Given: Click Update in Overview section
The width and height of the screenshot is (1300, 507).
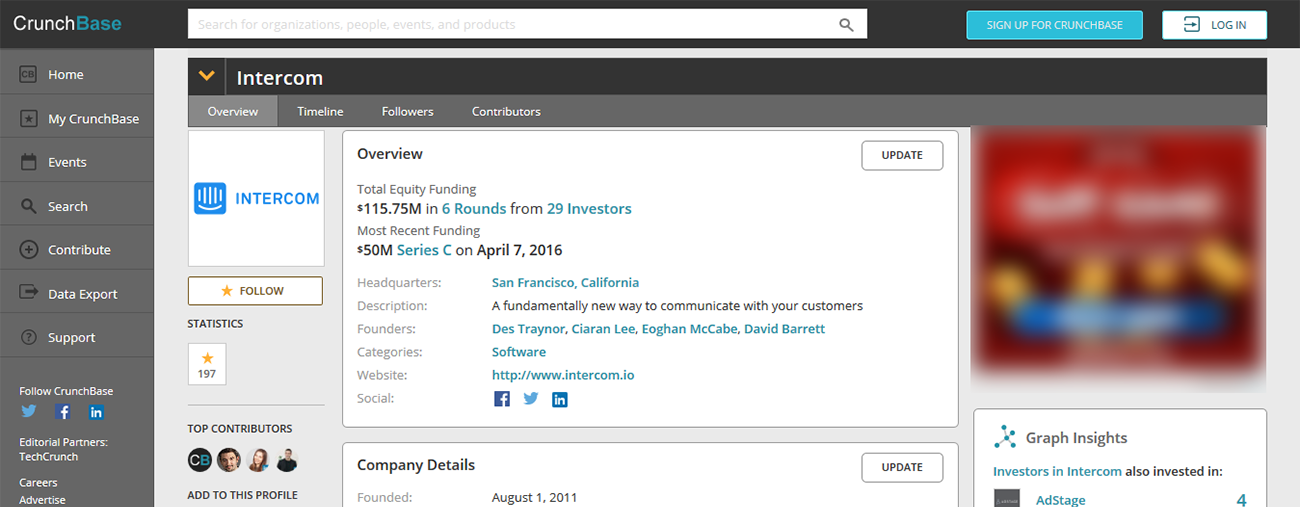Looking at the screenshot, I should (x=902, y=156).
